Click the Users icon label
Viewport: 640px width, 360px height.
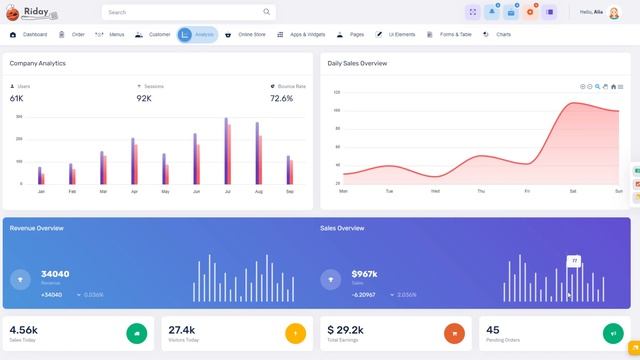(x=20, y=87)
